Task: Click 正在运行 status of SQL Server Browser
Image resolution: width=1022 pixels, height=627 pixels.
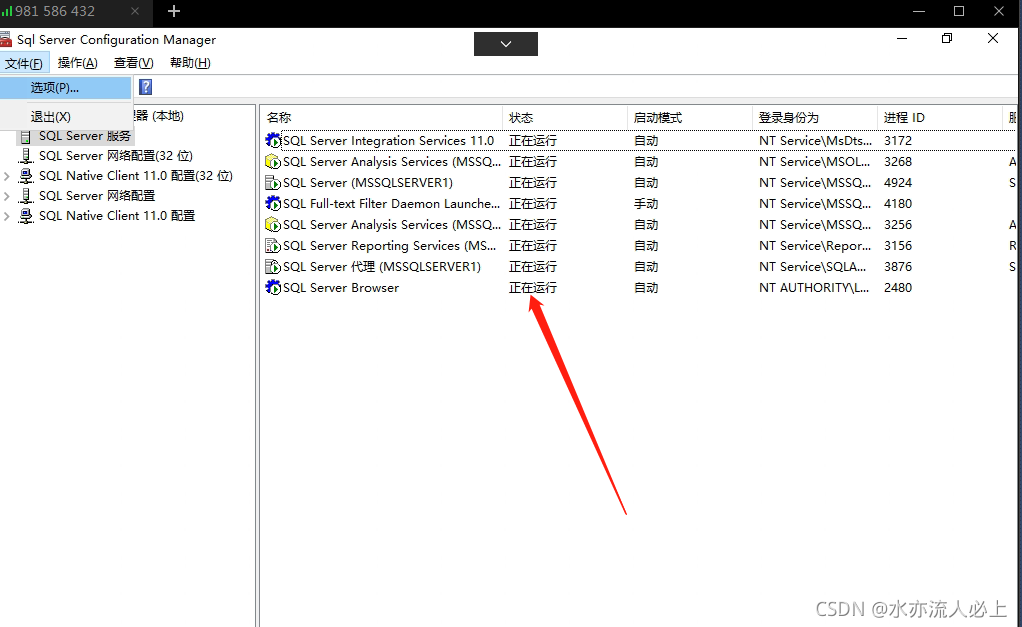Action: point(533,287)
